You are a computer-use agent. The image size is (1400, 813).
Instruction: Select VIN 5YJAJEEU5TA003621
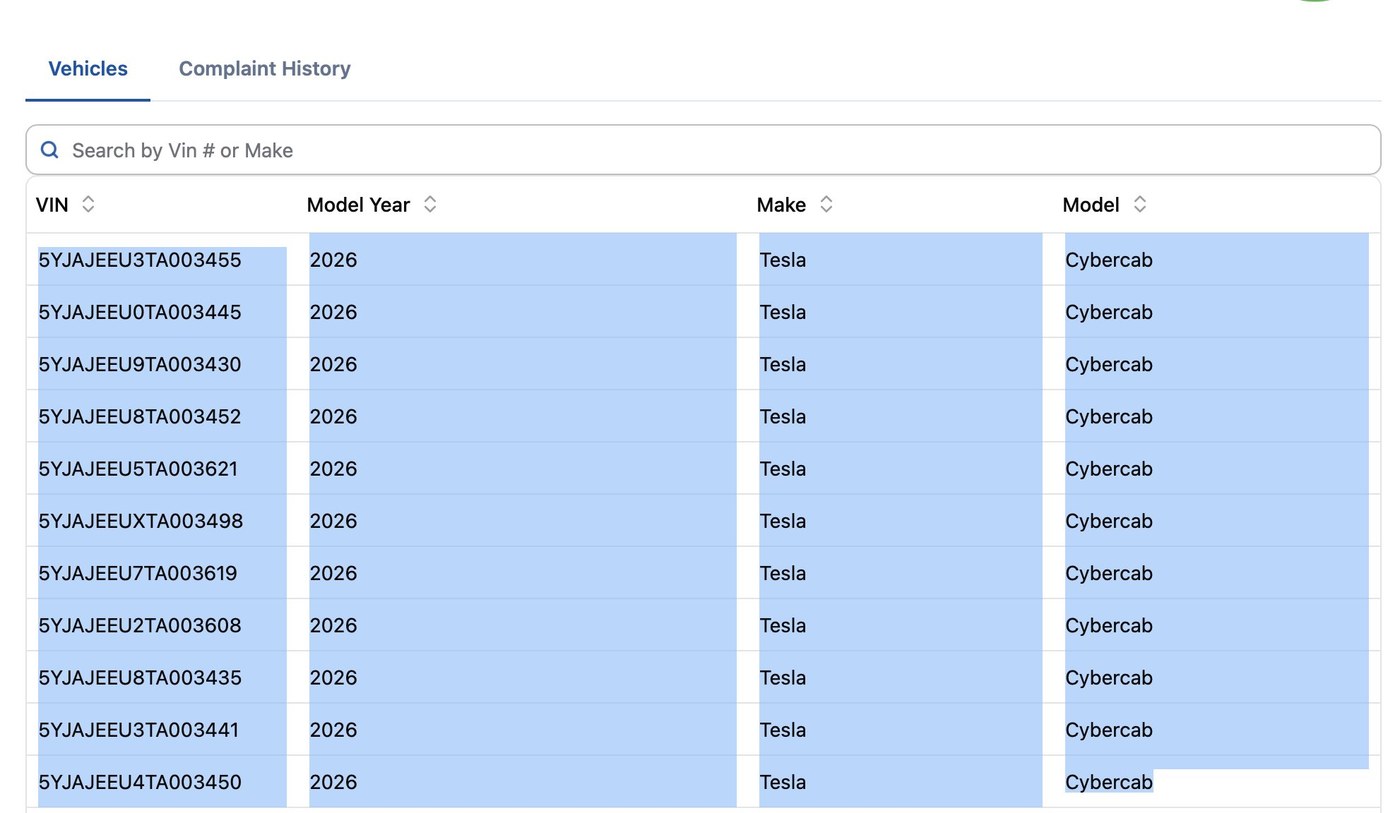(138, 468)
